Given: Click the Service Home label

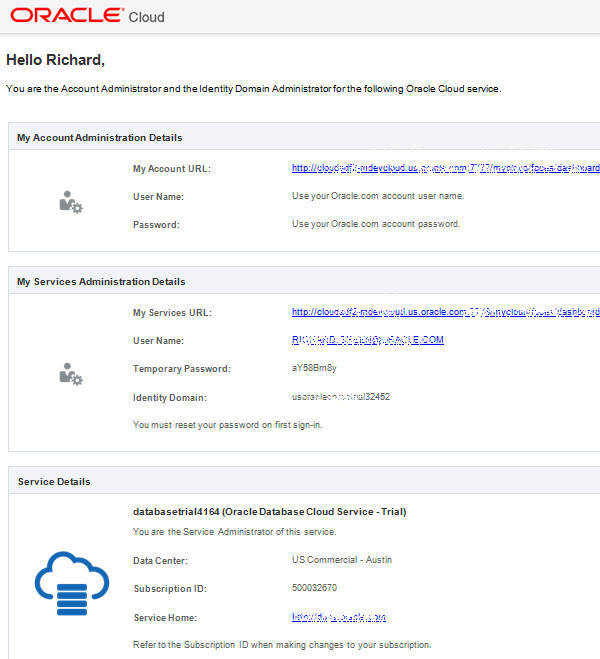Looking at the screenshot, I should [165, 618].
